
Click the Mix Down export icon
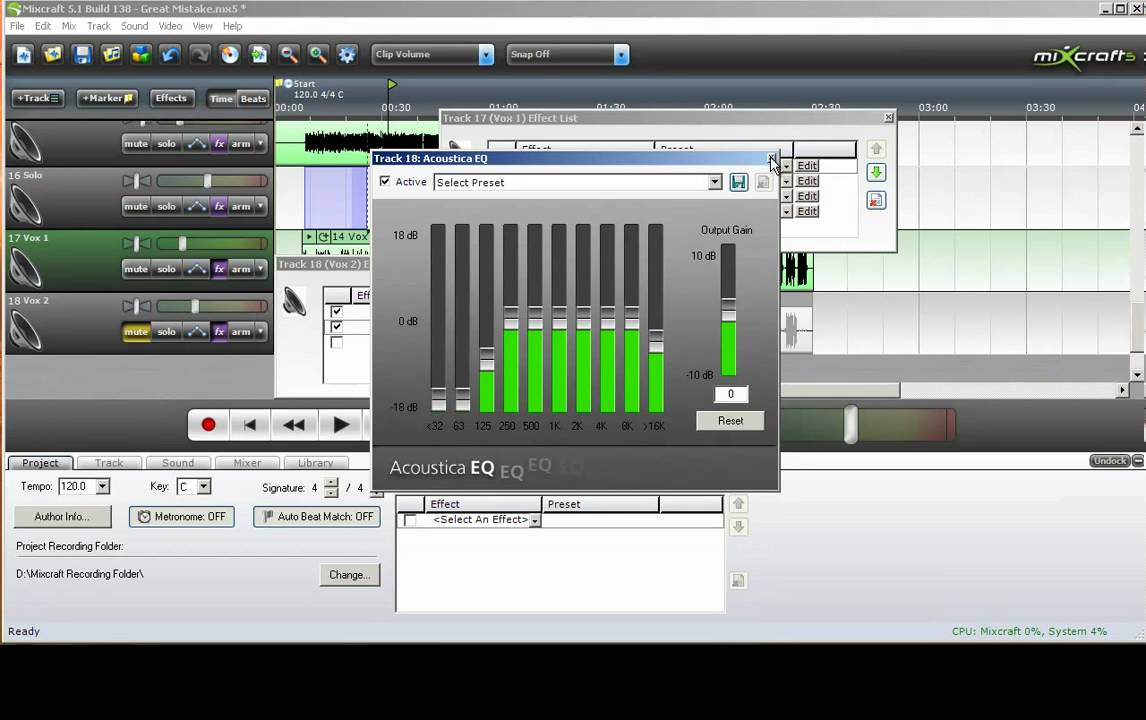(x=259, y=55)
